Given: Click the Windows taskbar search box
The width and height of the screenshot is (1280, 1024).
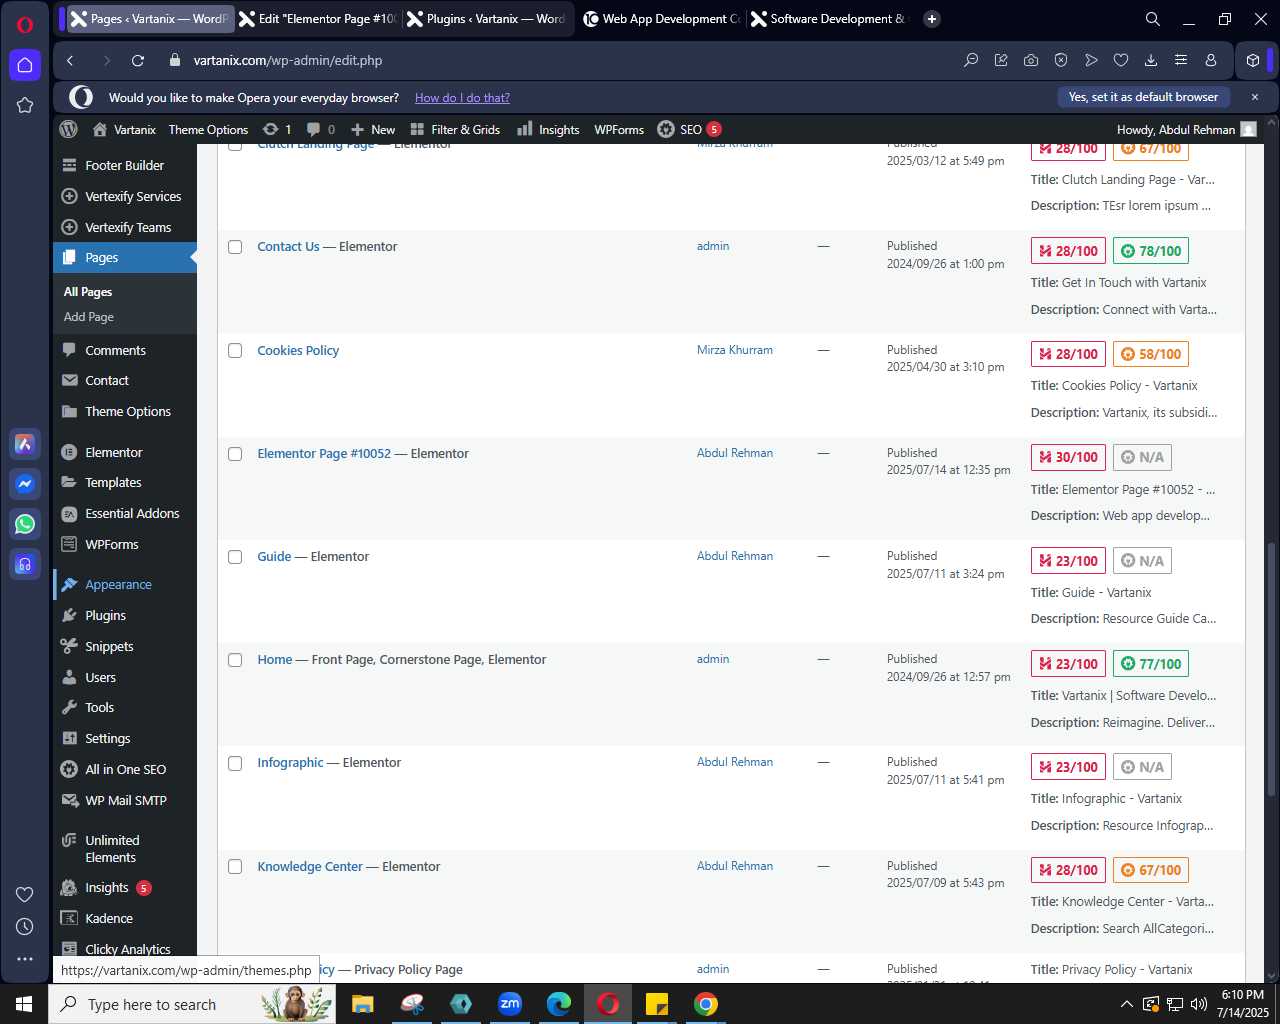Looking at the screenshot, I should [x=192, y=1004].
